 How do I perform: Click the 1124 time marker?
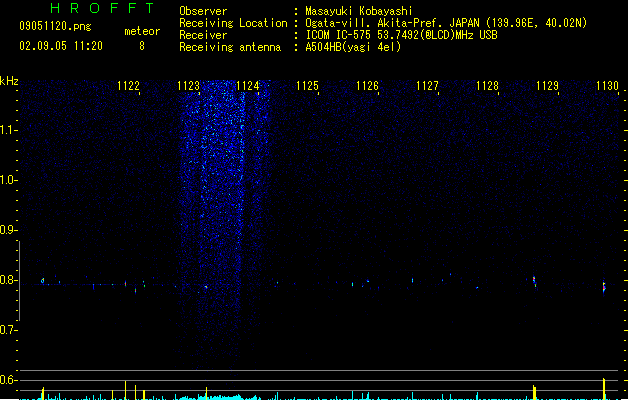pyautogui.click(x=248, y=86)
